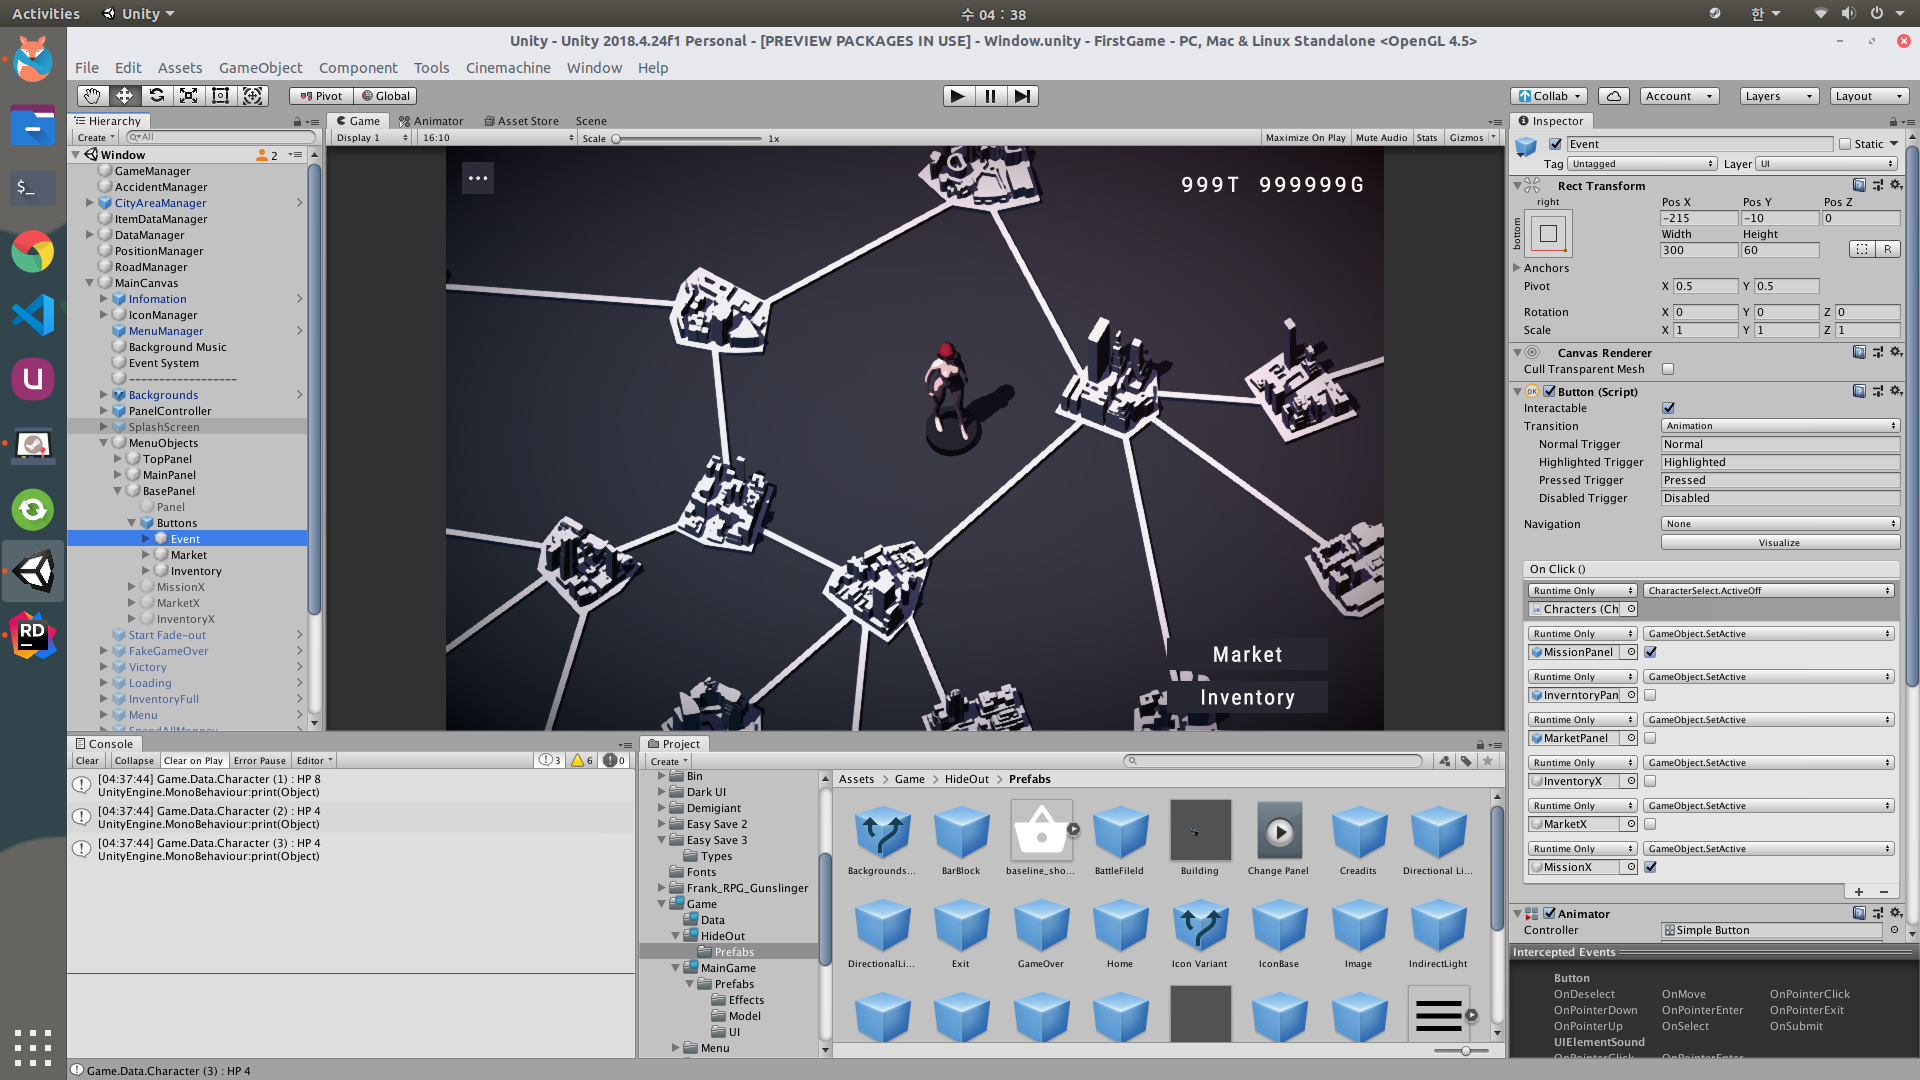Open the Cloud services icon

[x=1614, y=96]
